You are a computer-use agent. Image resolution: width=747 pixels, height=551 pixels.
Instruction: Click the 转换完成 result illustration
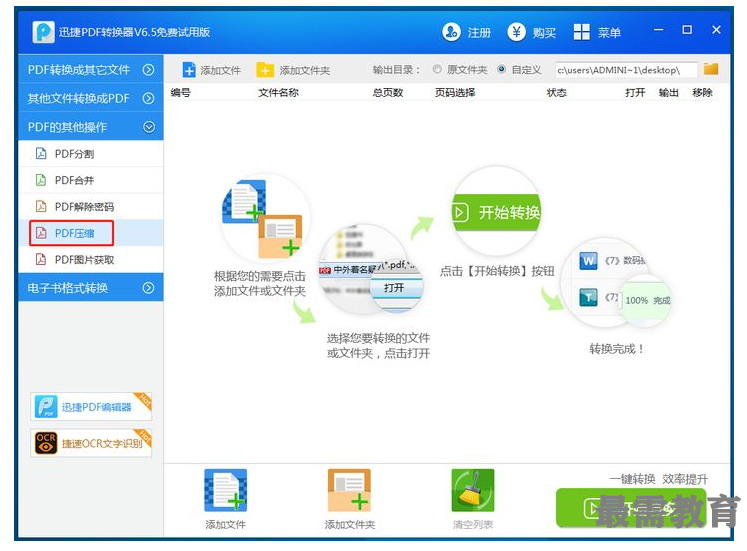click(616, 282)
